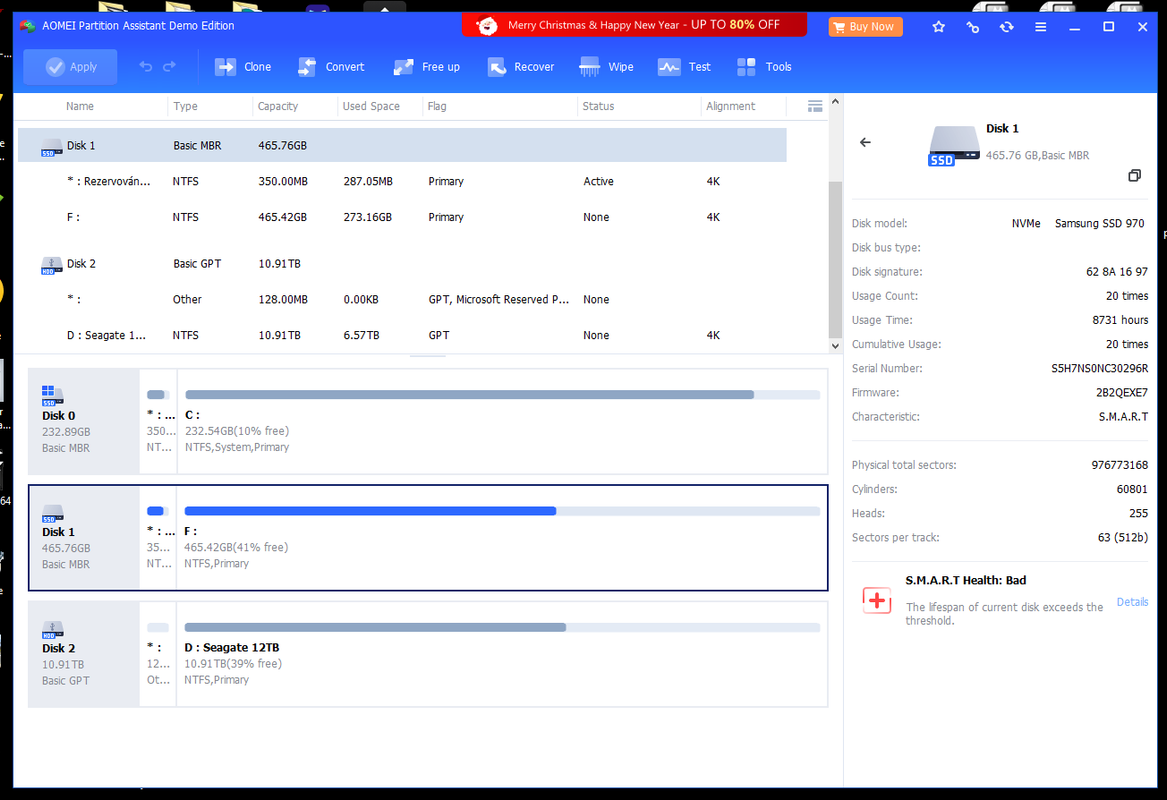The image size is (1167, 800).
Task: Select D: Seagate 12TB block in disk map
Action: [502, 654]
